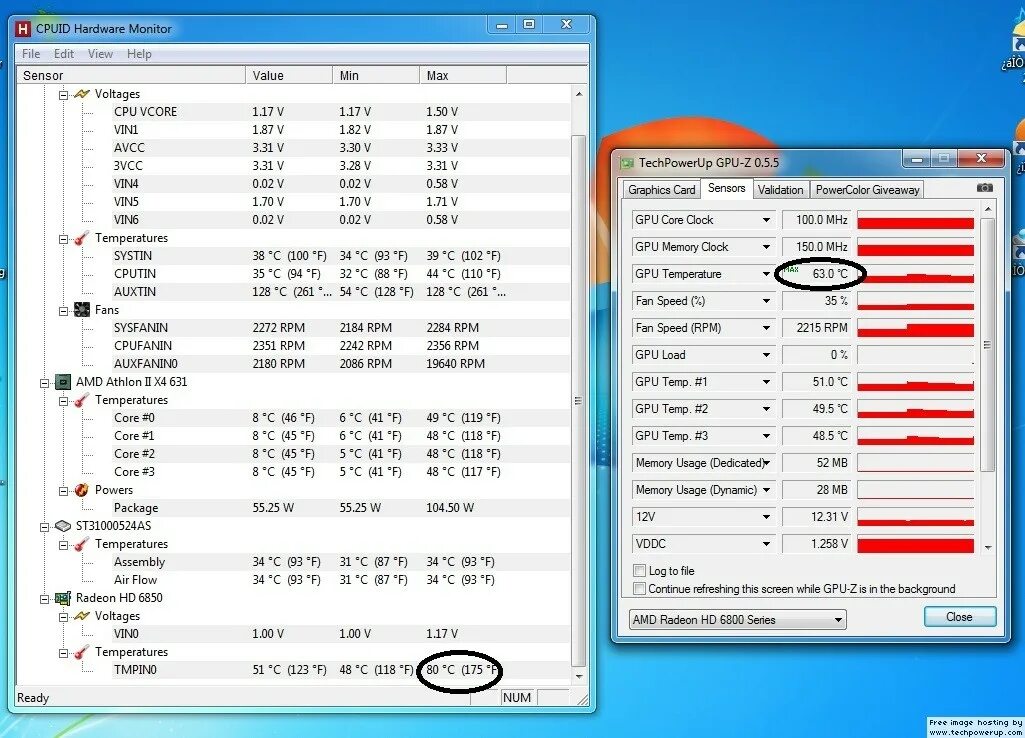Open the Help menu in Hardware Monitor
The image size is (1025, 738).
tap(139, 54)
